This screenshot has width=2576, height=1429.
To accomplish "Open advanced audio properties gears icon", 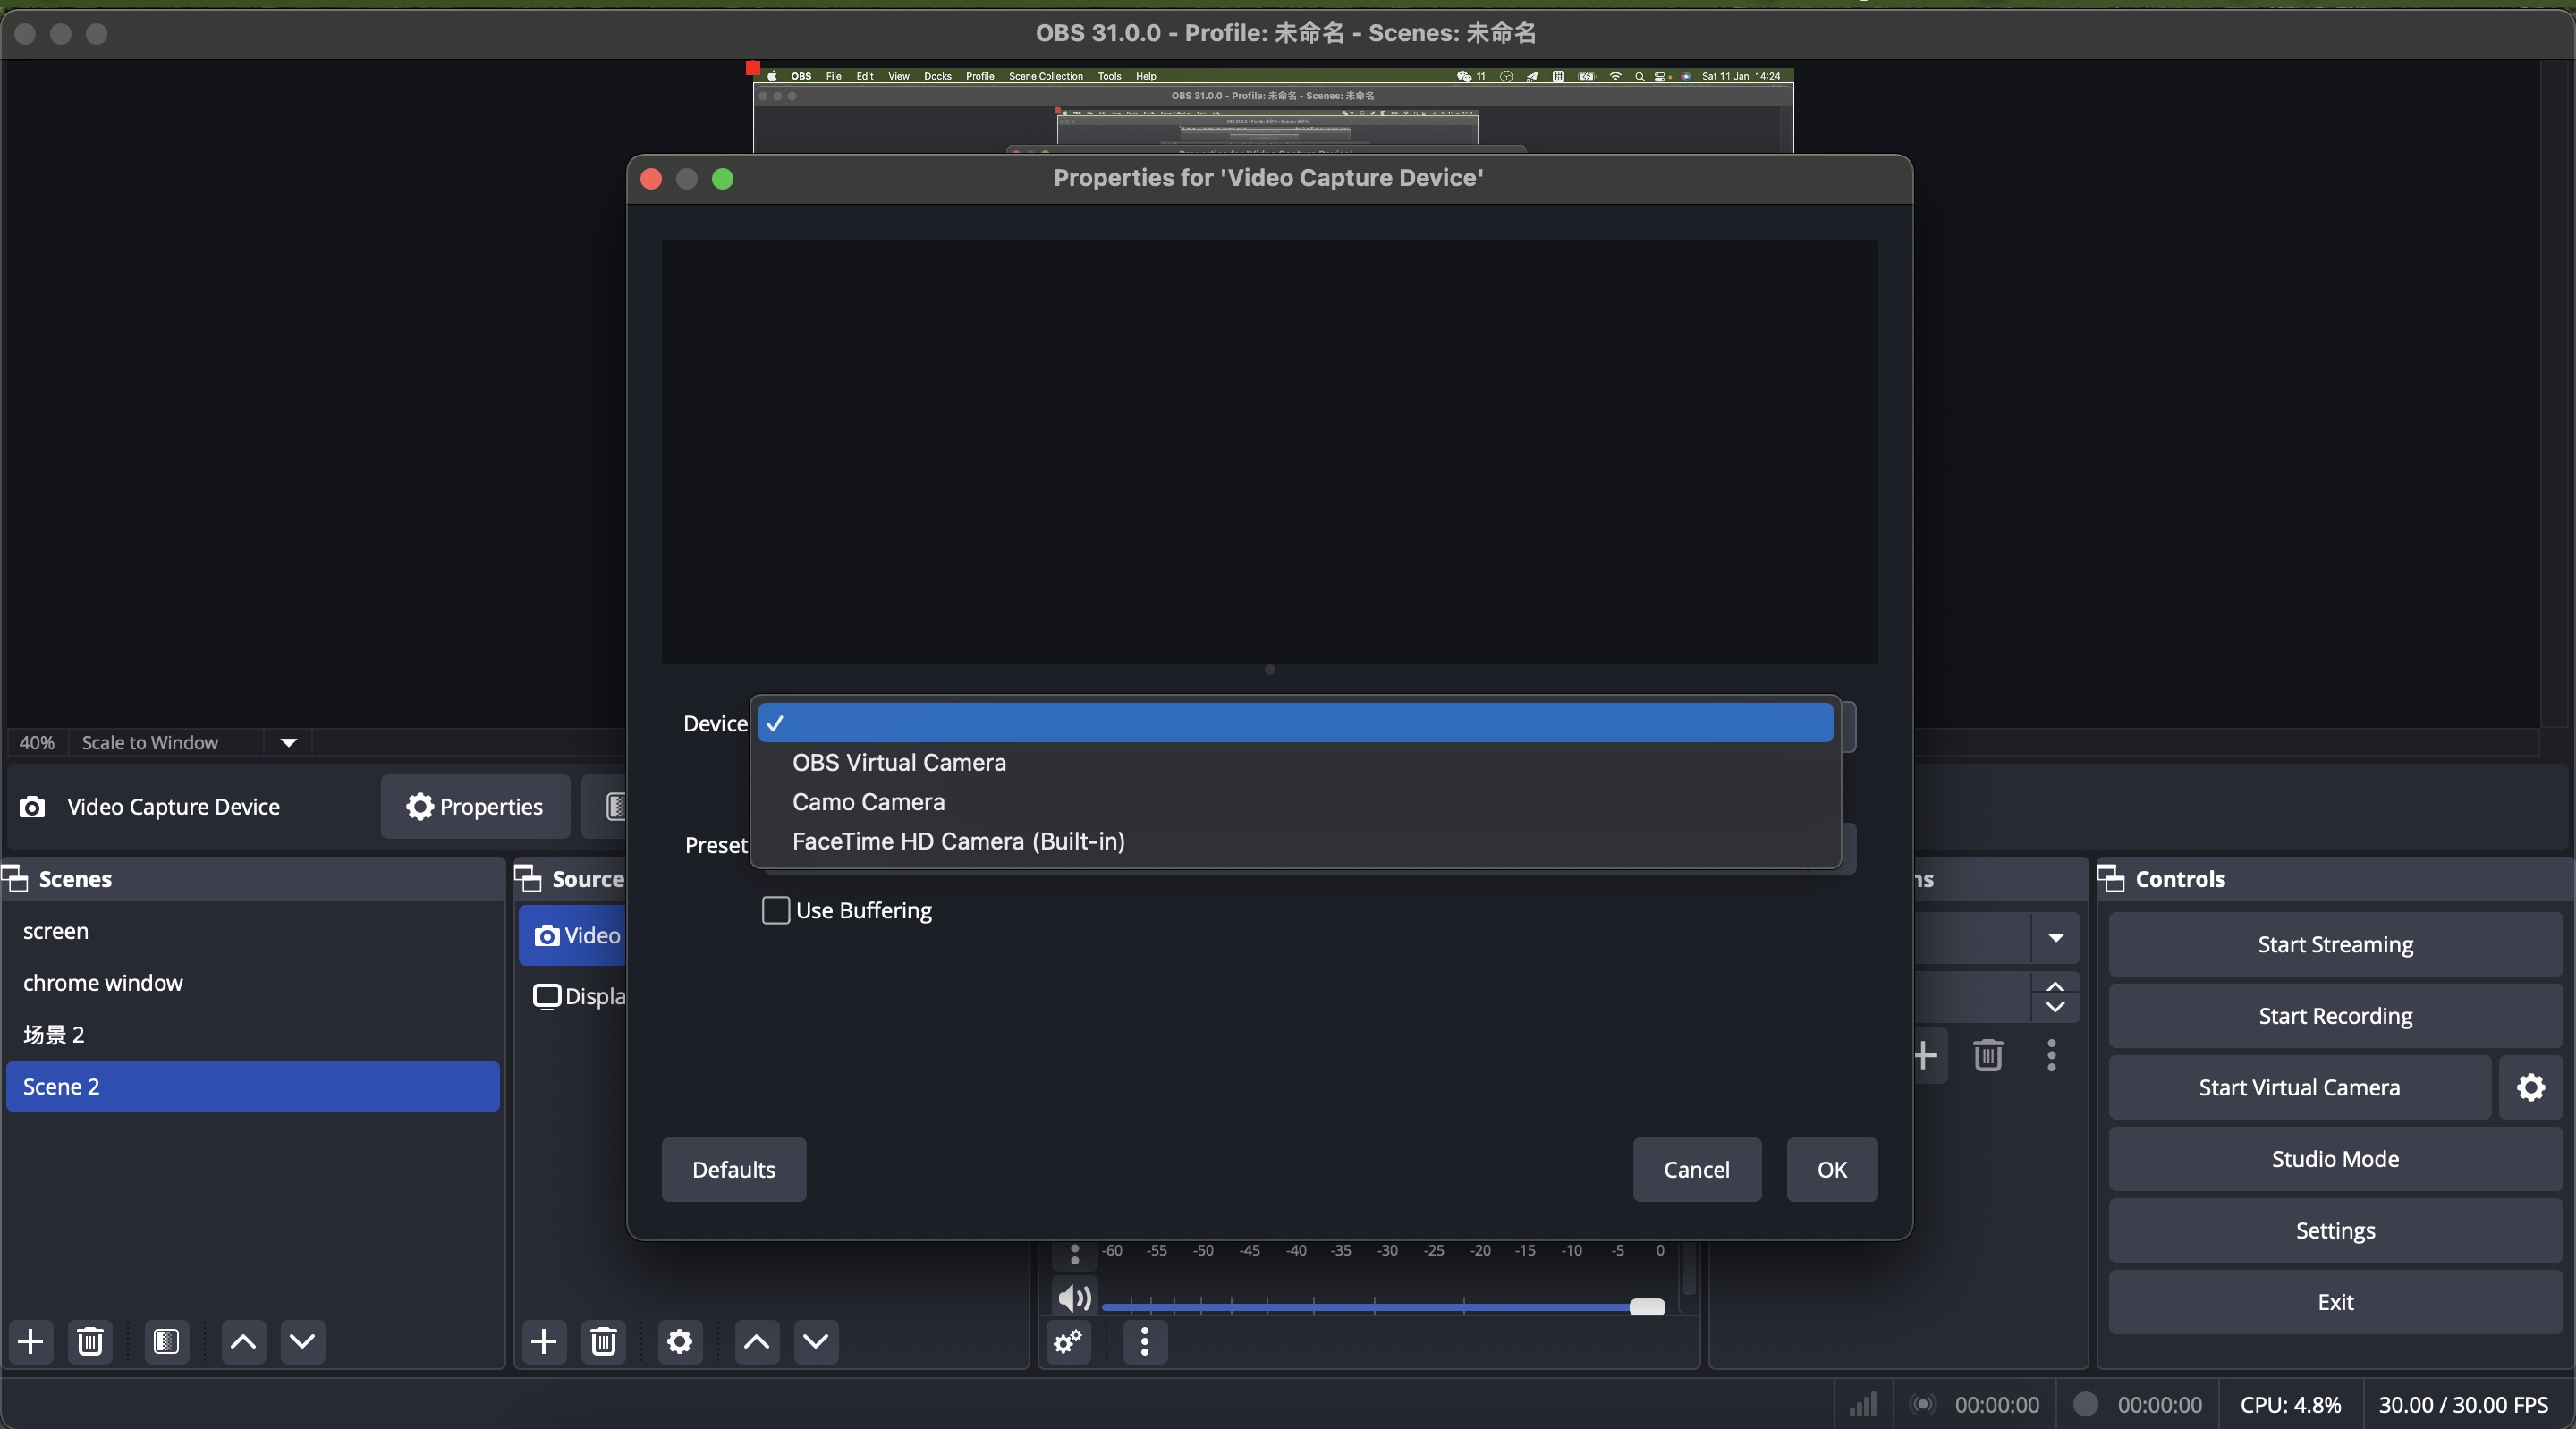I will (1068, 1341).
